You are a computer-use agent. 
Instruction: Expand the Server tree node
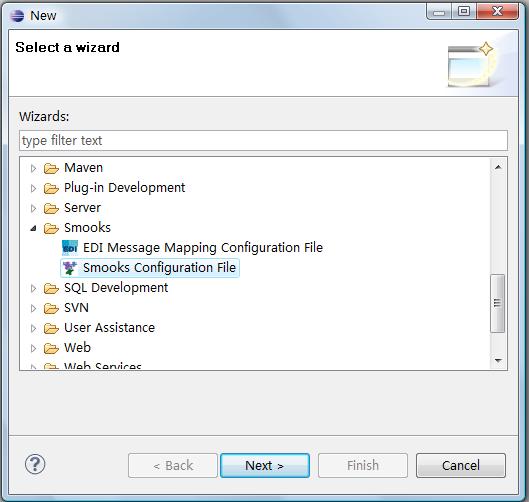click(x=33, y=208)
